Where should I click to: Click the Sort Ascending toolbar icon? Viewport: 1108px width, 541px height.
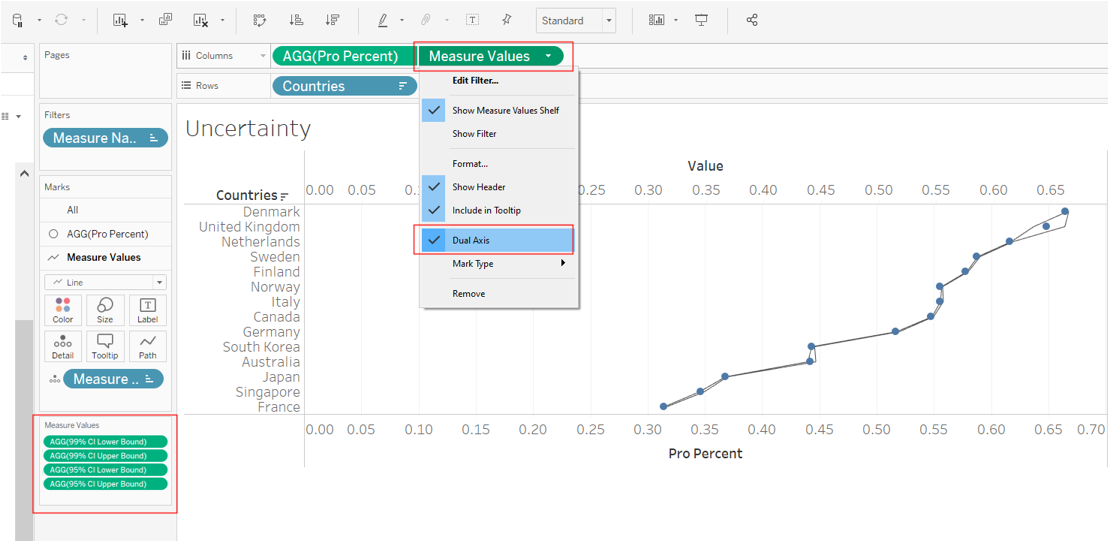pyautogui.click(x=296, y=20)
